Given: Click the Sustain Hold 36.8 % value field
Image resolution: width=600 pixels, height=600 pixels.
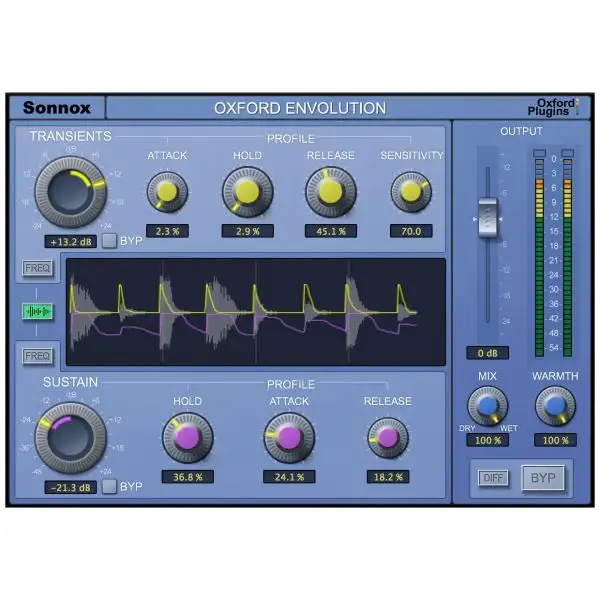Looking at the screenshot, I should coord(187,477).
